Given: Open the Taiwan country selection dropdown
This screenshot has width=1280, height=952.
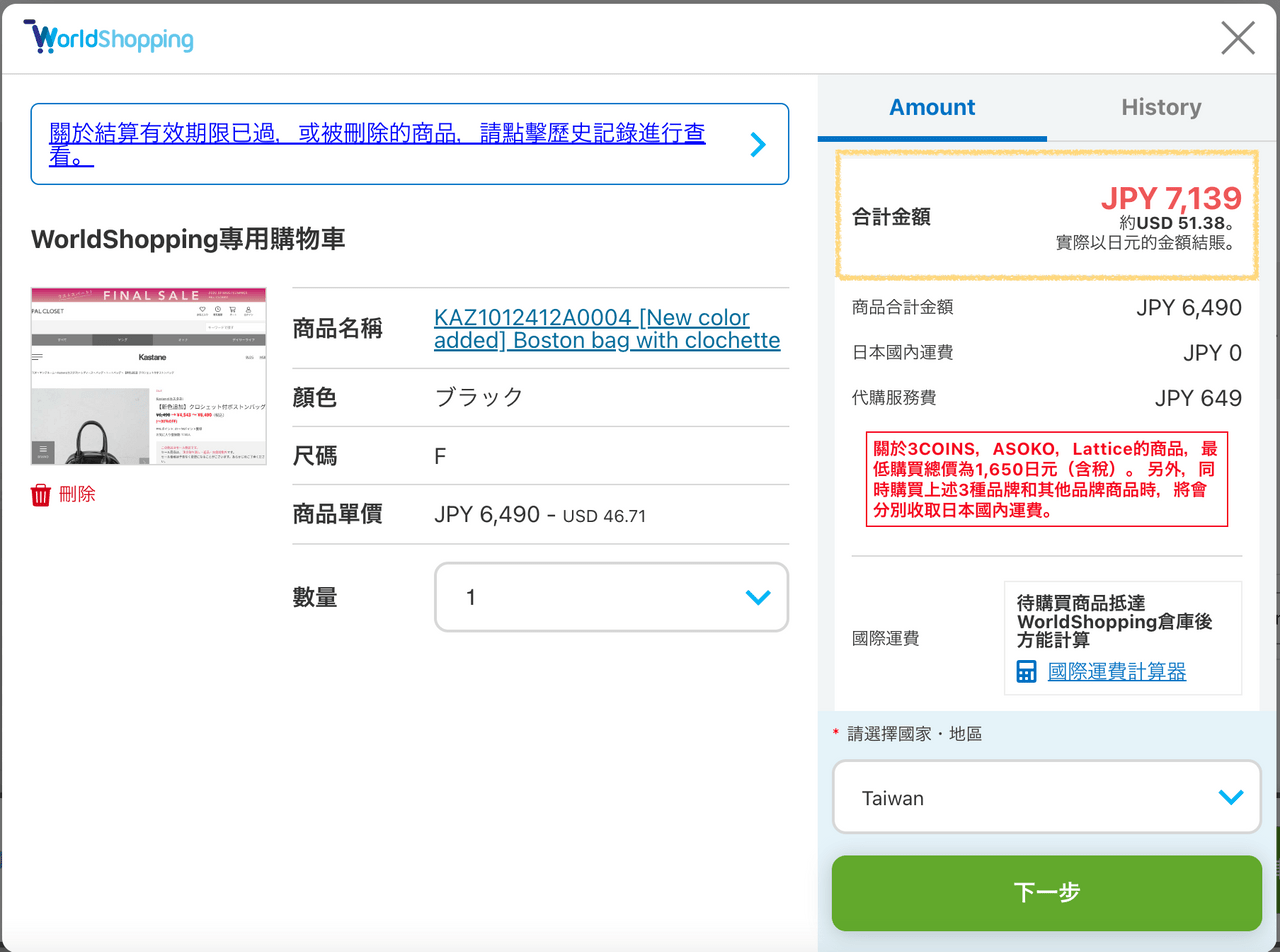Looking at the screenshot, I should coord(1047,797).
